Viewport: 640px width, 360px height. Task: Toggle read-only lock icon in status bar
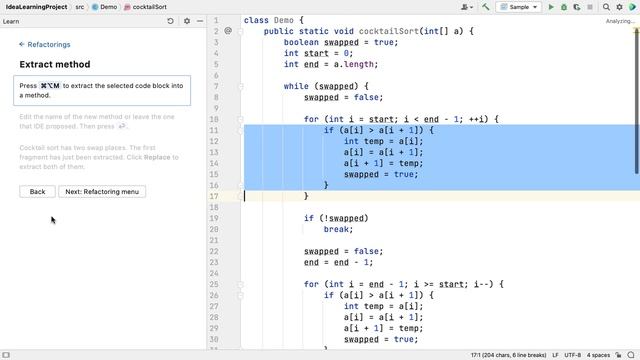coord(619,355)
